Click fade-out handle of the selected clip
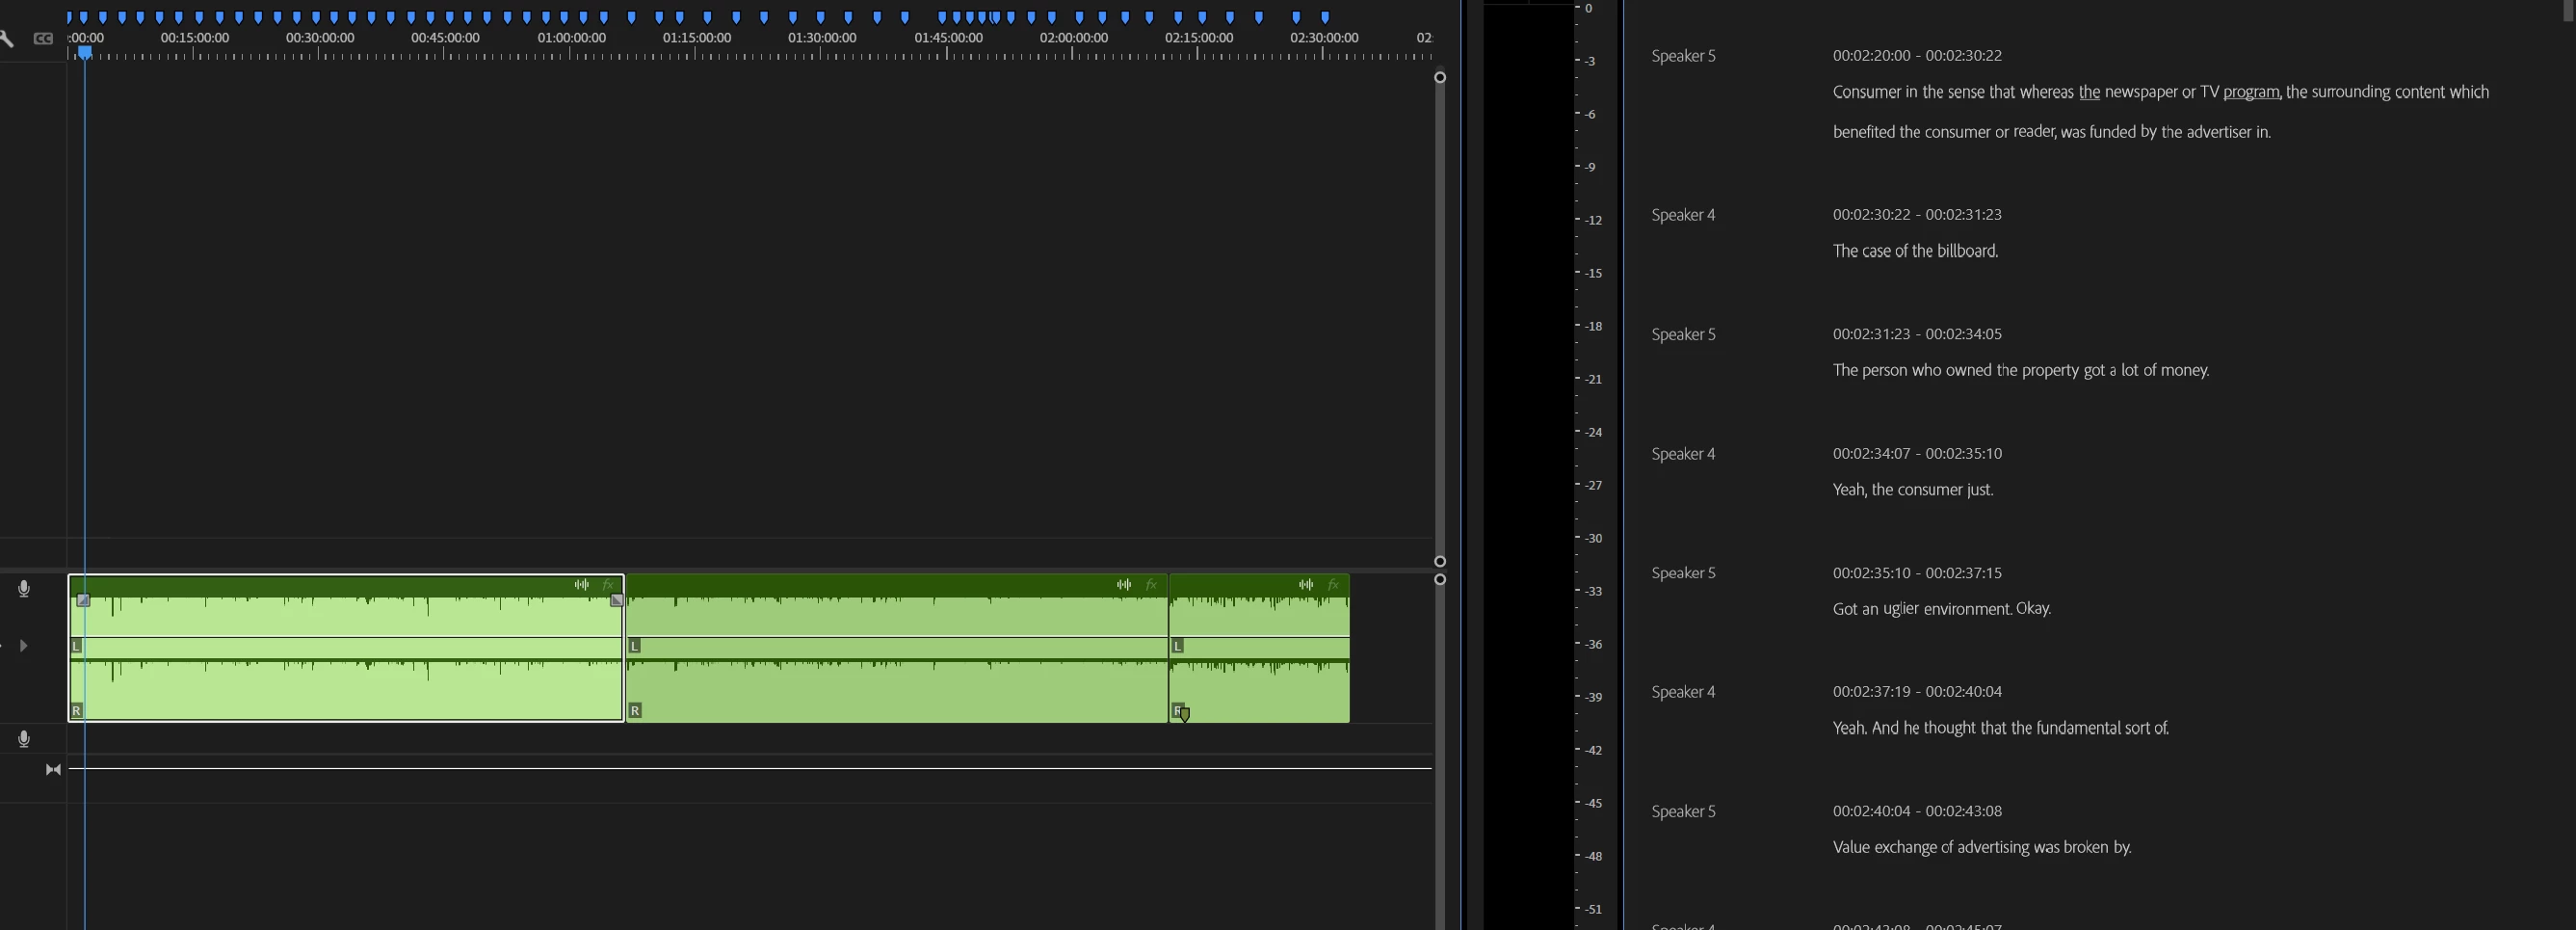Screen dimensions: 2576x930 617,601
